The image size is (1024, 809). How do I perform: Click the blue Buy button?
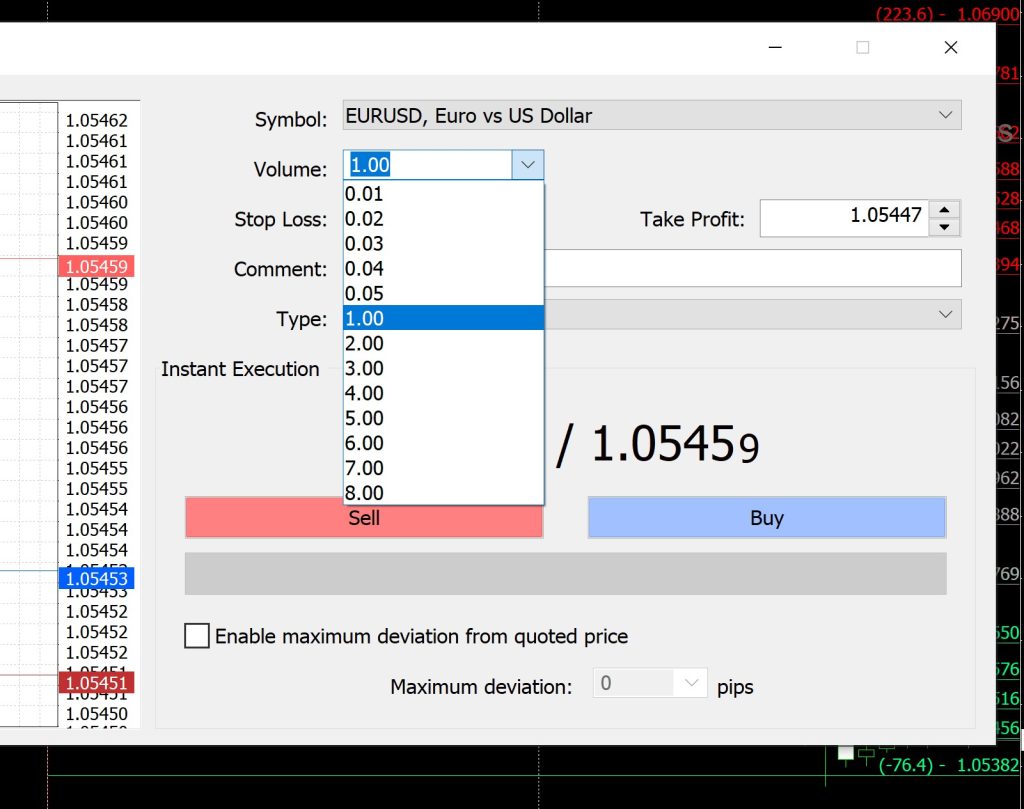(x=767, y=518)
